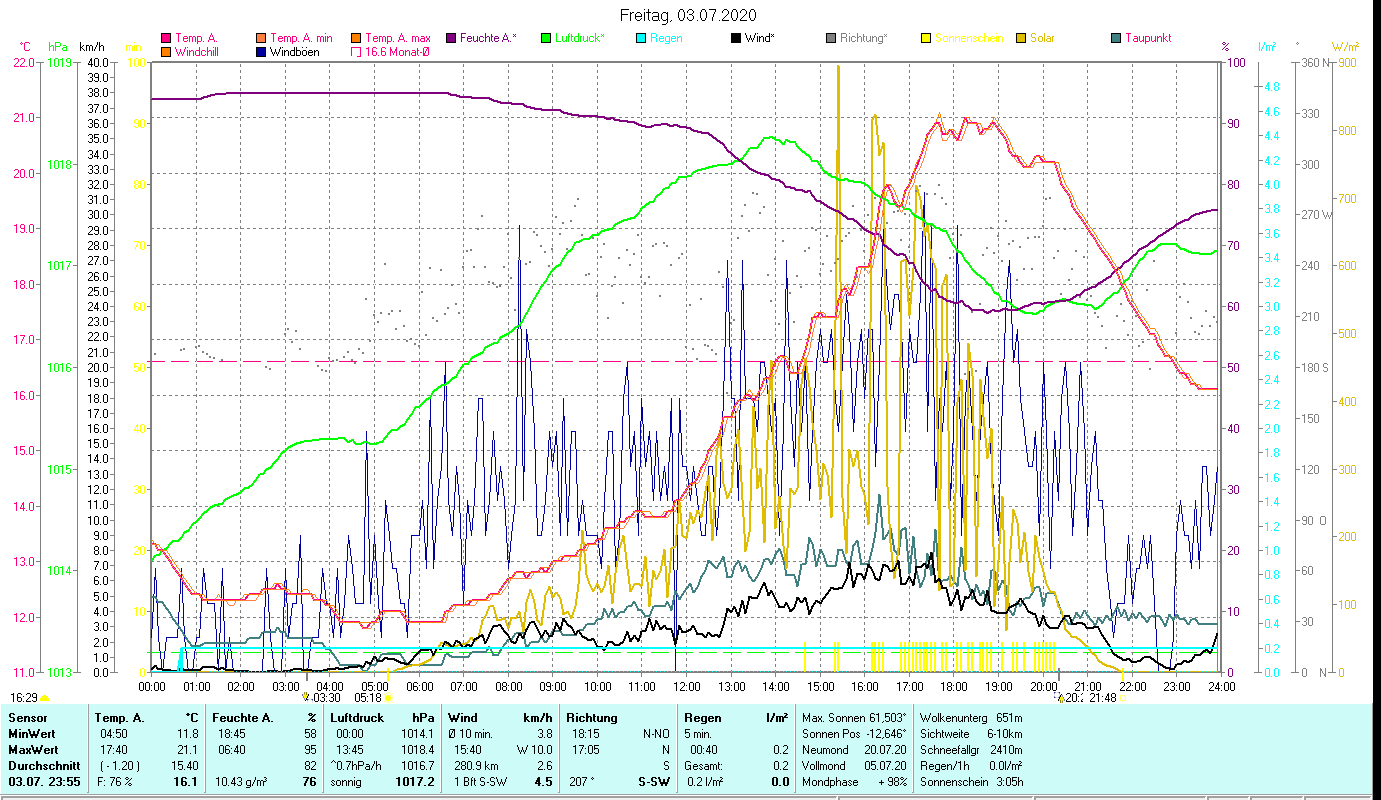Click the Windchill legend label
This screenshot has width=1381, height=800.
coord(198,51)
